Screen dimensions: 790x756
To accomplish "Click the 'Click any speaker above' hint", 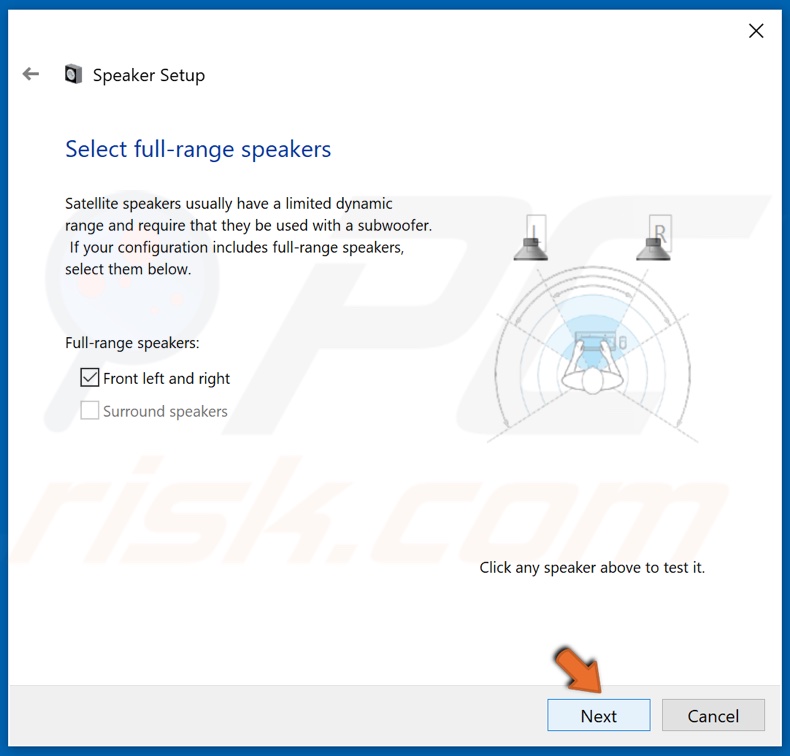I will [592, 568].
